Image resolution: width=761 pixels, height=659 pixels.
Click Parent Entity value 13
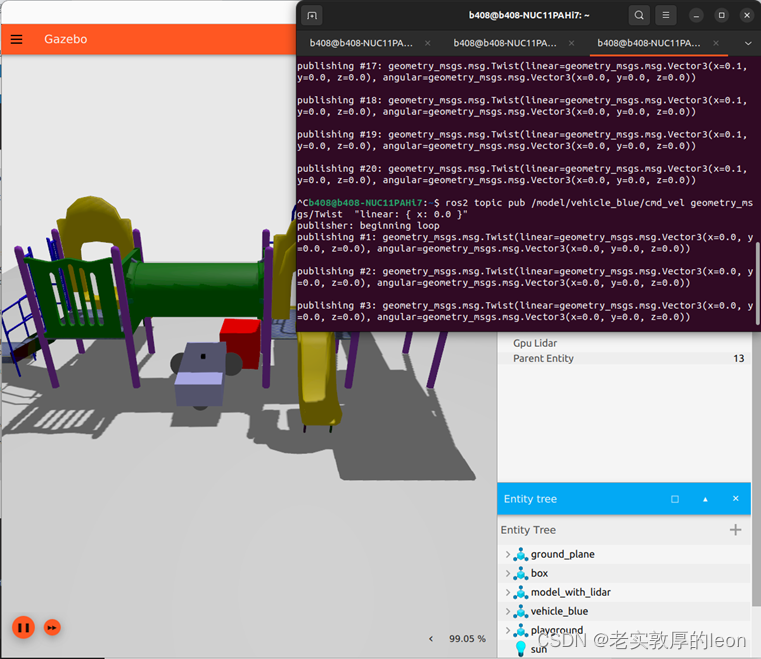(x=738, y=358)
